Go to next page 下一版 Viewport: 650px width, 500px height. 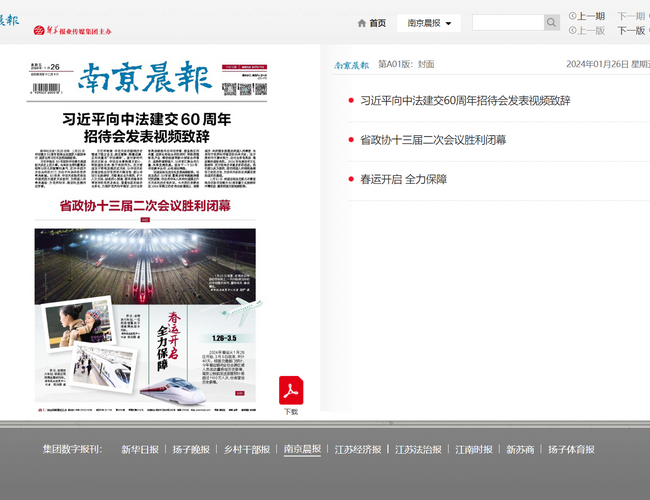[x=630, y=31]
